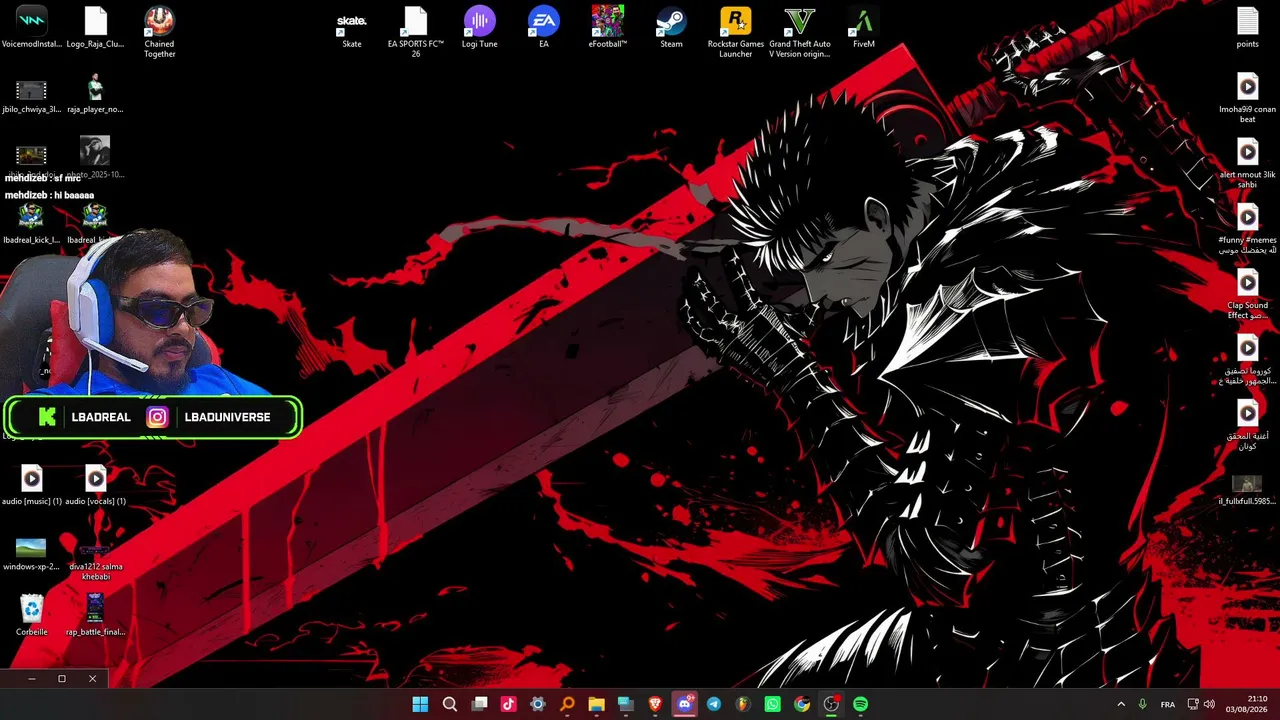Open network and volume quick settings
1280x720 pixels.
(x=1201, y=704)
